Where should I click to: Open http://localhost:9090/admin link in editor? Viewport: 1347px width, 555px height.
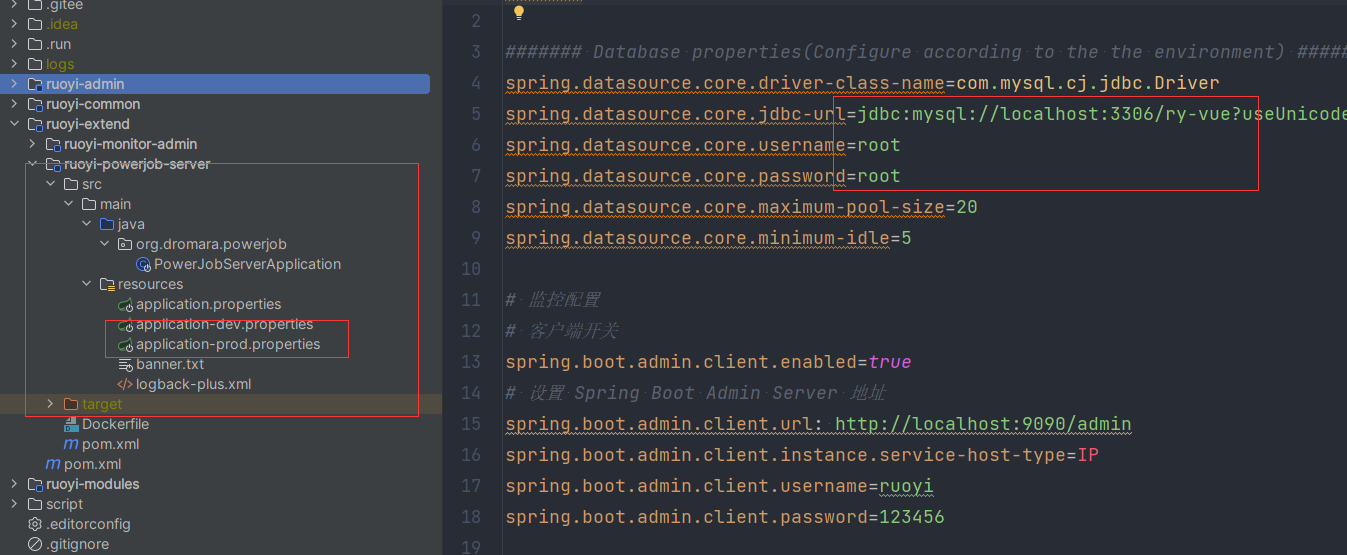click(x=983, y=424)
